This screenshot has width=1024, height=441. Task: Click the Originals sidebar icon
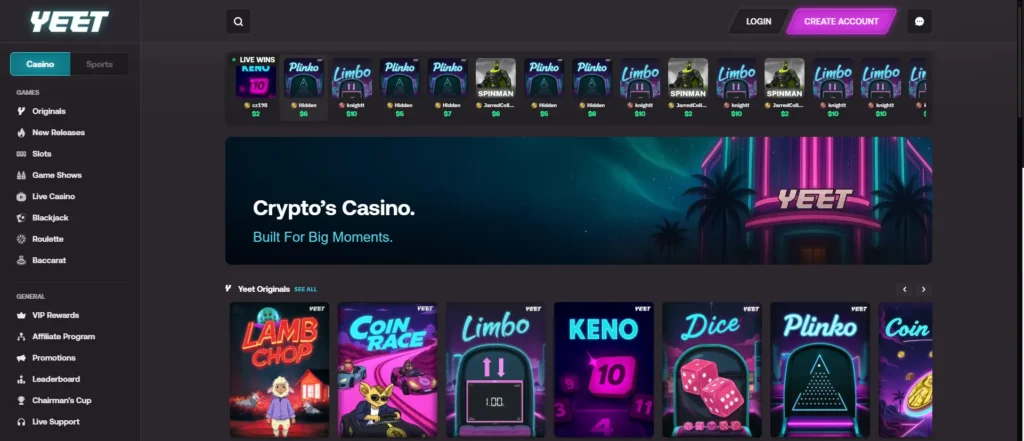pos(21,111)
